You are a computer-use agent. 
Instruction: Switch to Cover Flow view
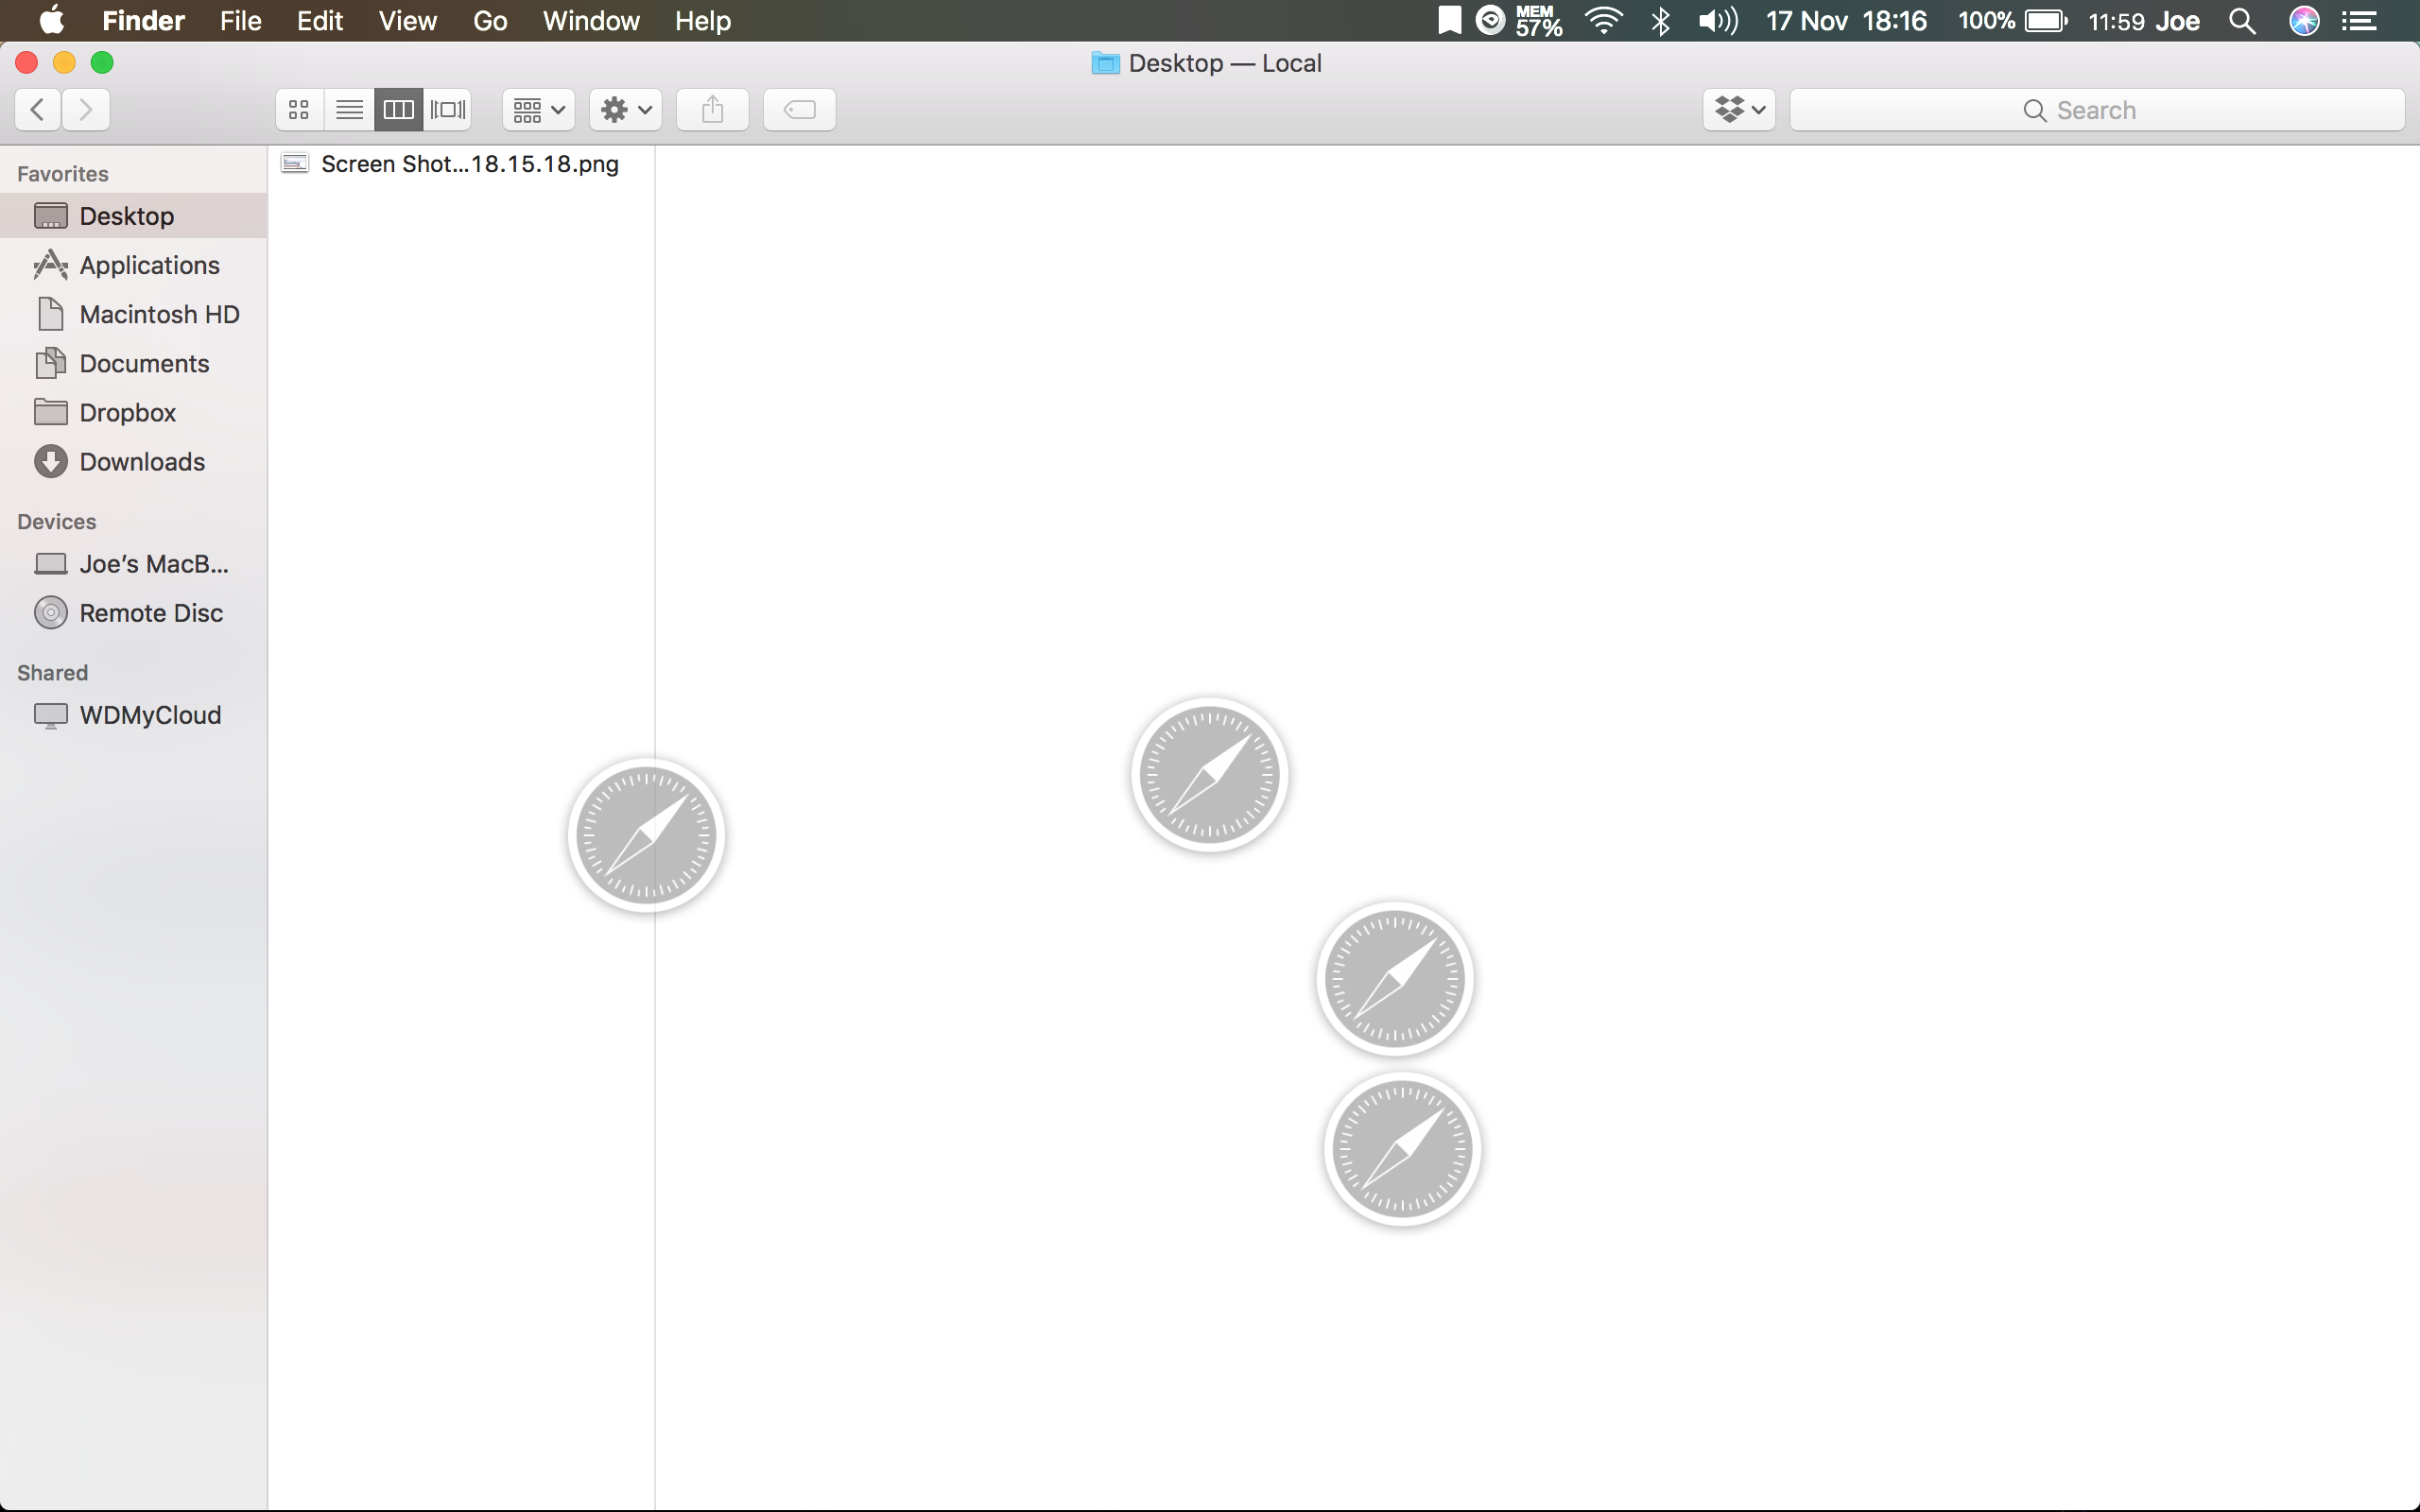[x=447, y=110]
